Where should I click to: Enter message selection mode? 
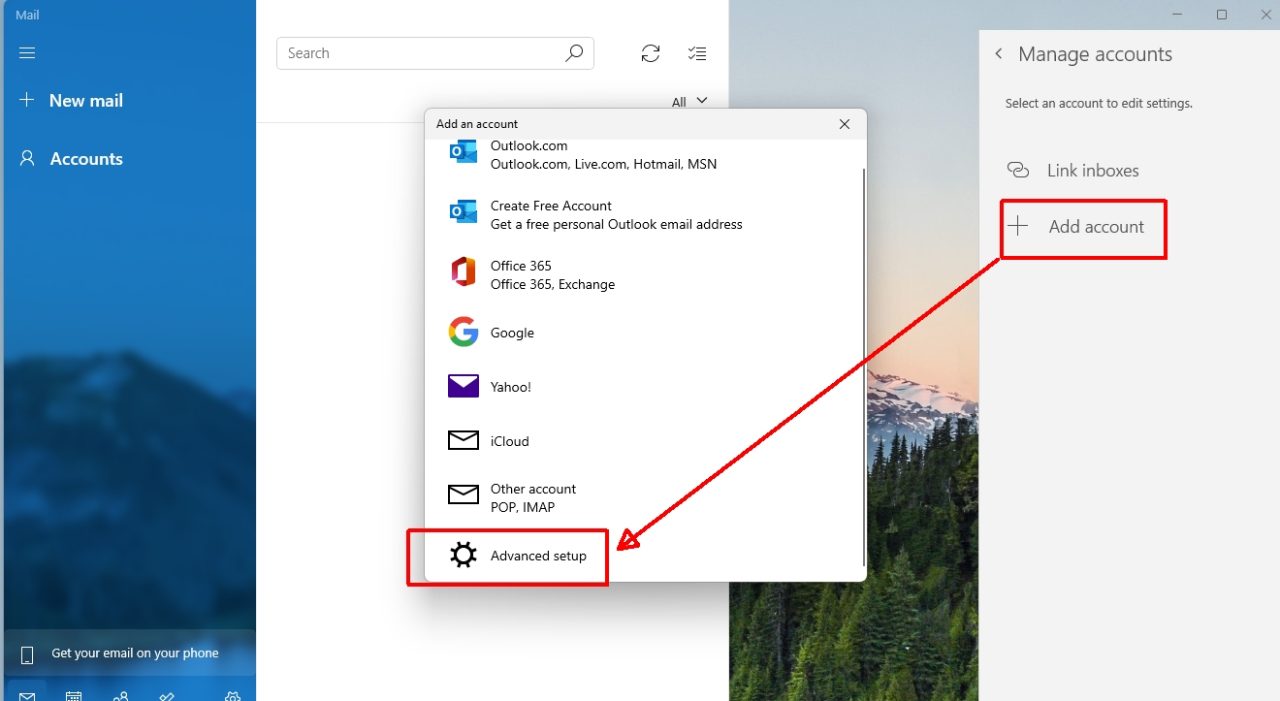tap(697, 53)
